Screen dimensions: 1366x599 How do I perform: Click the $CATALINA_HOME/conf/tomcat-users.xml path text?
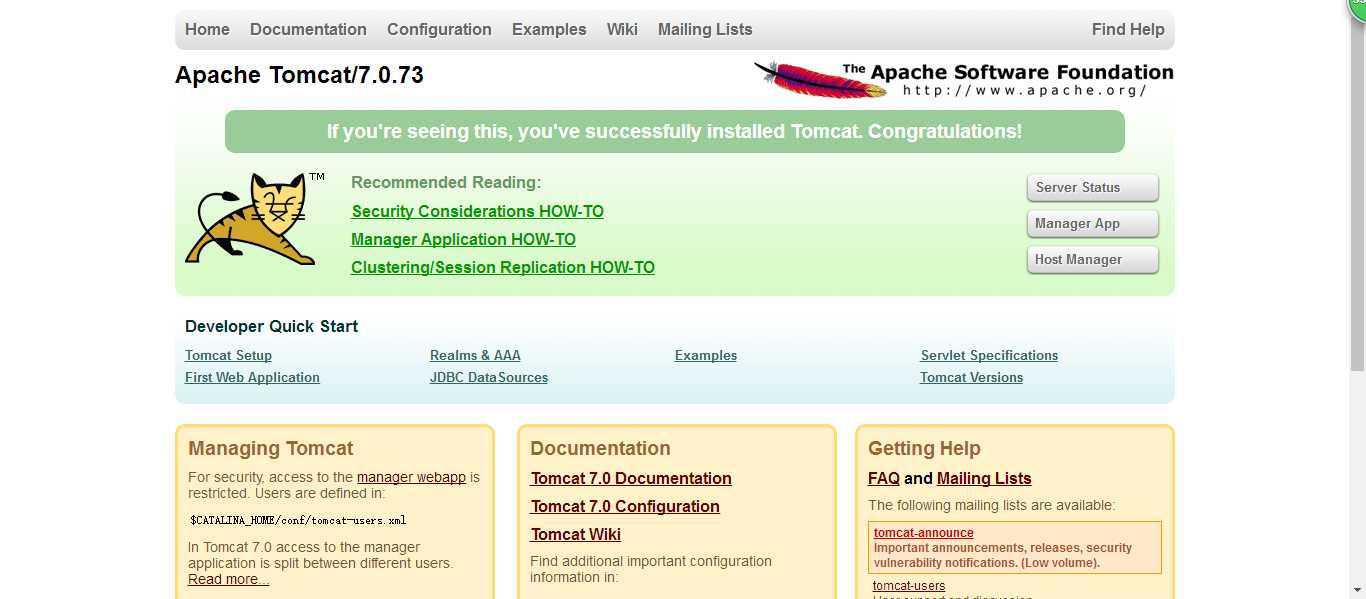click(x=298, y=520)
